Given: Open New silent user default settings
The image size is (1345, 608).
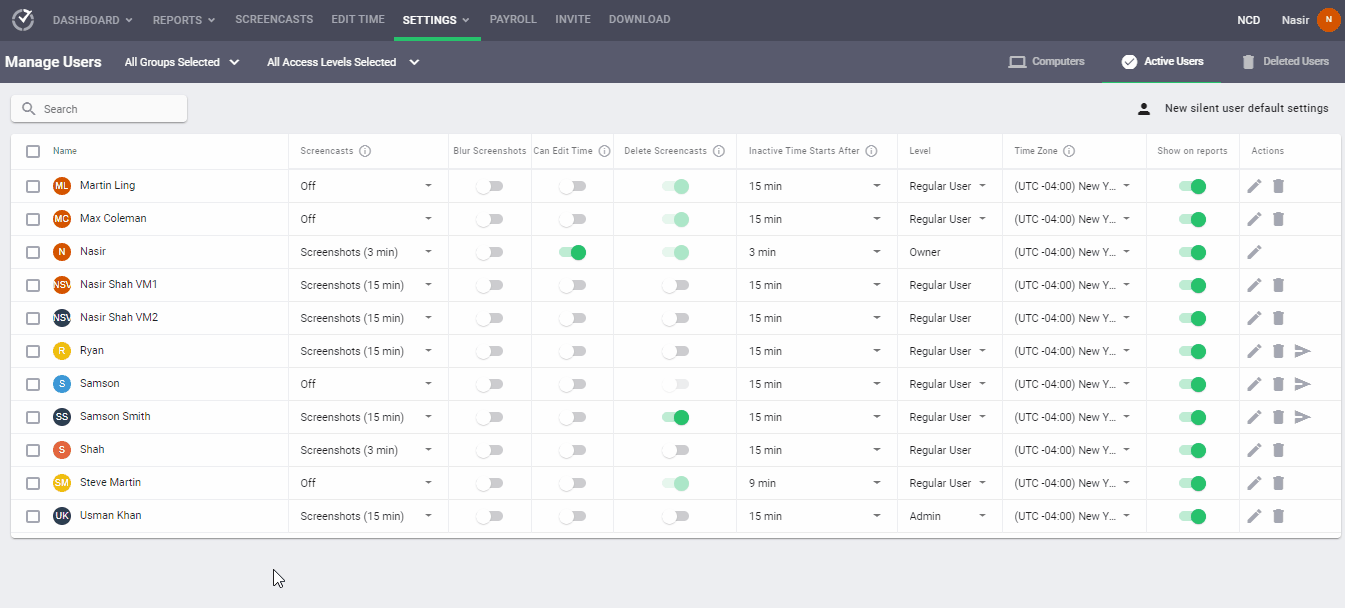Looking at the screenshot, I should click(1246, 107).
